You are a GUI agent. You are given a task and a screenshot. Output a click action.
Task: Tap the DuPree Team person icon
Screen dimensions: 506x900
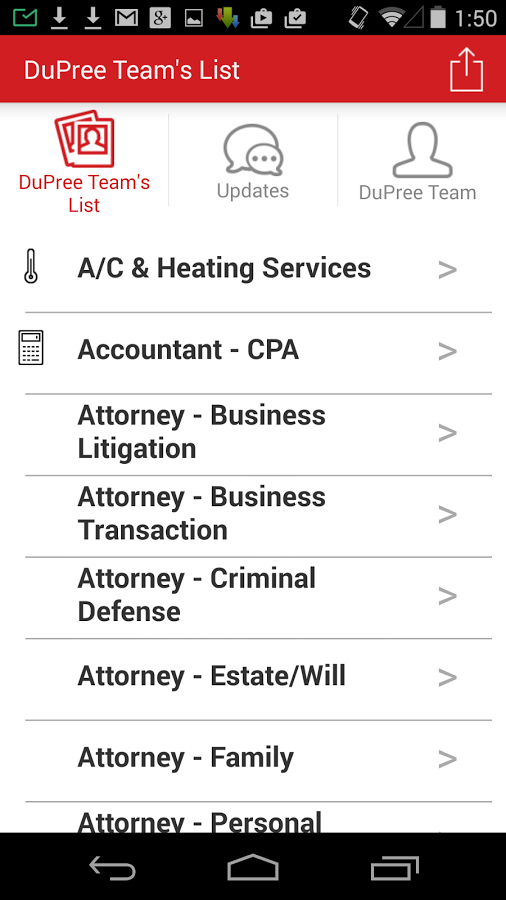tap(422, 150)
